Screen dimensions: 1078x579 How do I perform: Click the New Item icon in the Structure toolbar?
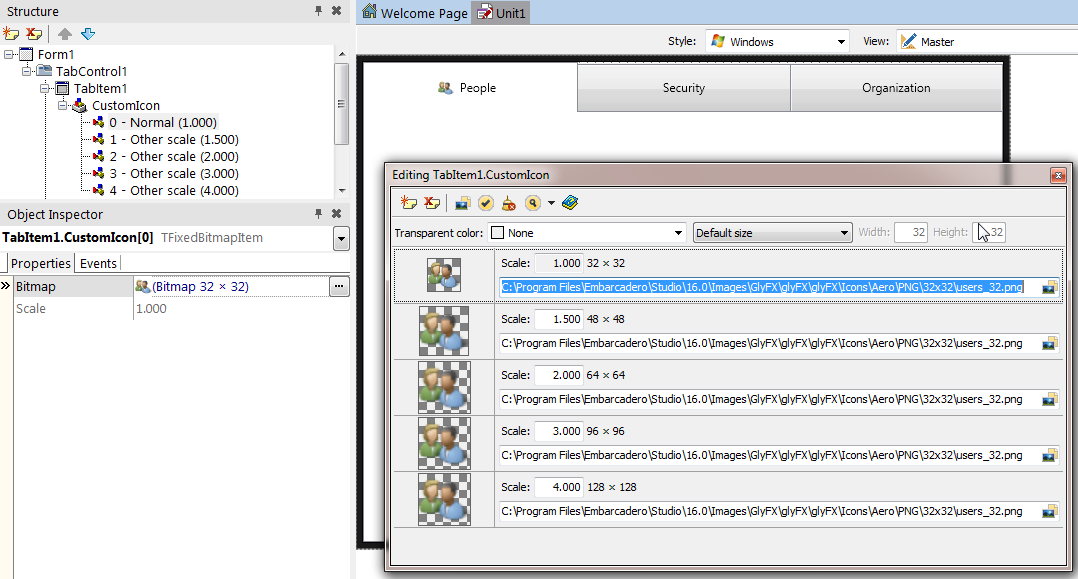click(12, 34)
